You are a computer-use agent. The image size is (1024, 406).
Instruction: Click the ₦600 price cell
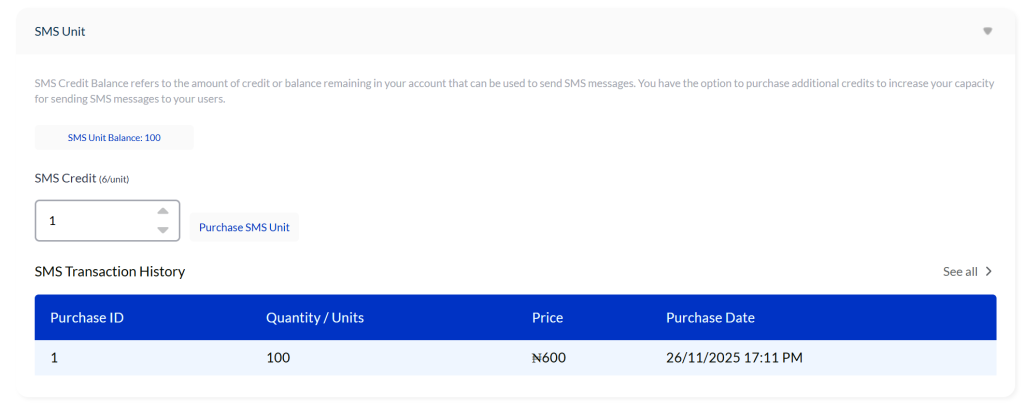coord(549,357)
